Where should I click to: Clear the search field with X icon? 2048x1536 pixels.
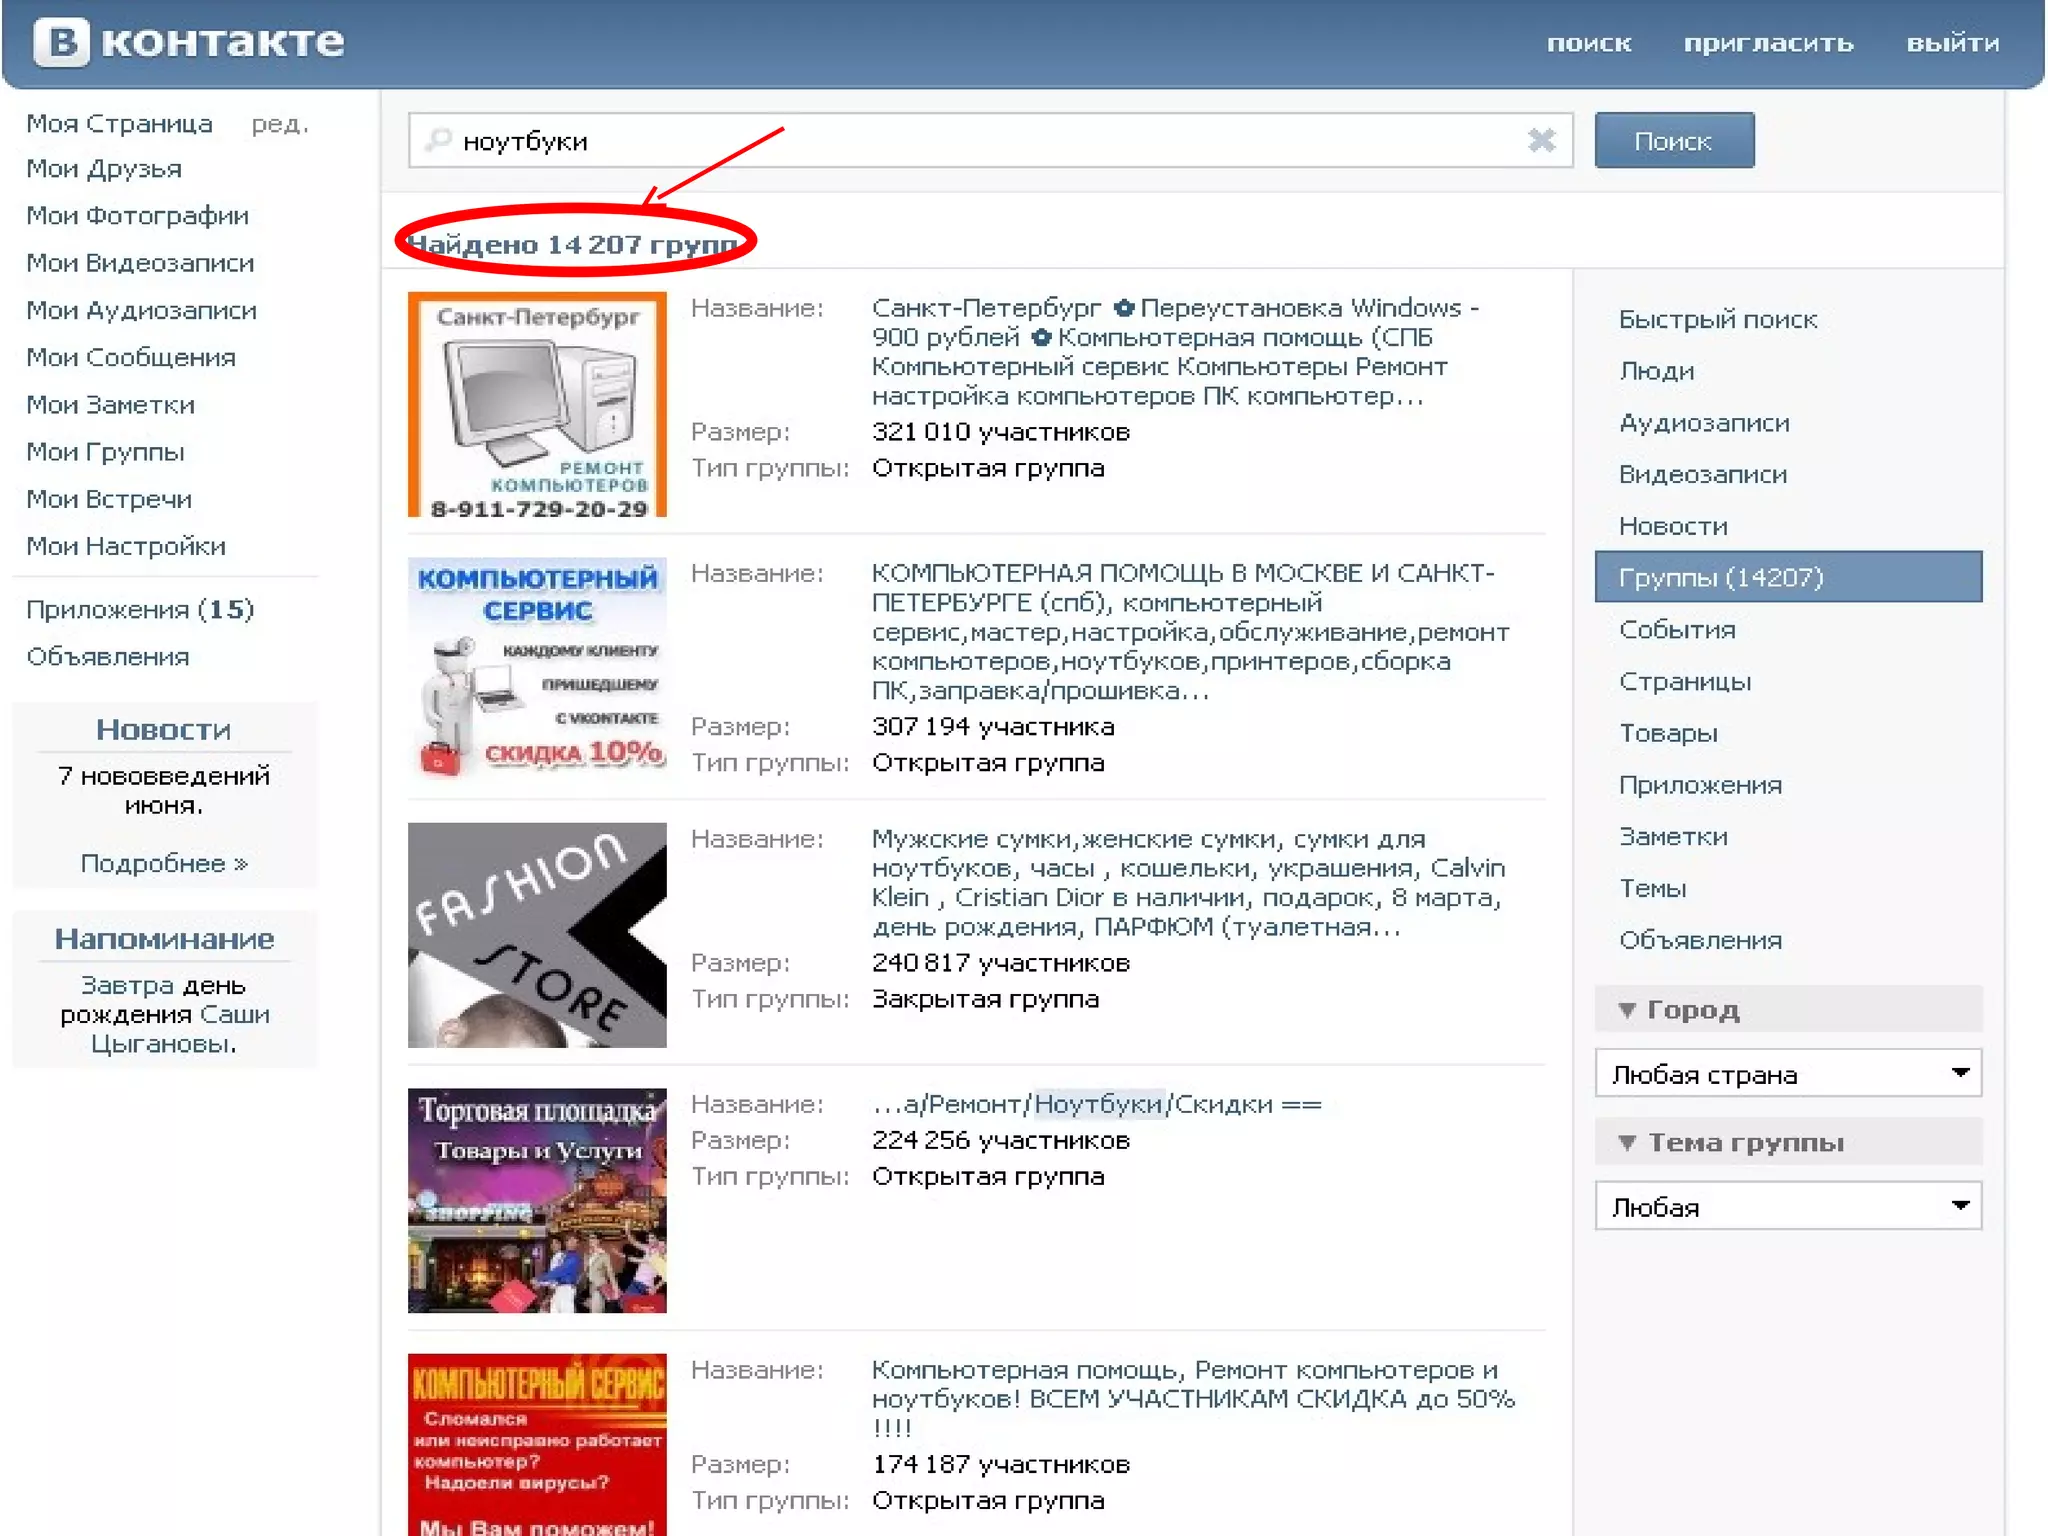(1541, 141)
